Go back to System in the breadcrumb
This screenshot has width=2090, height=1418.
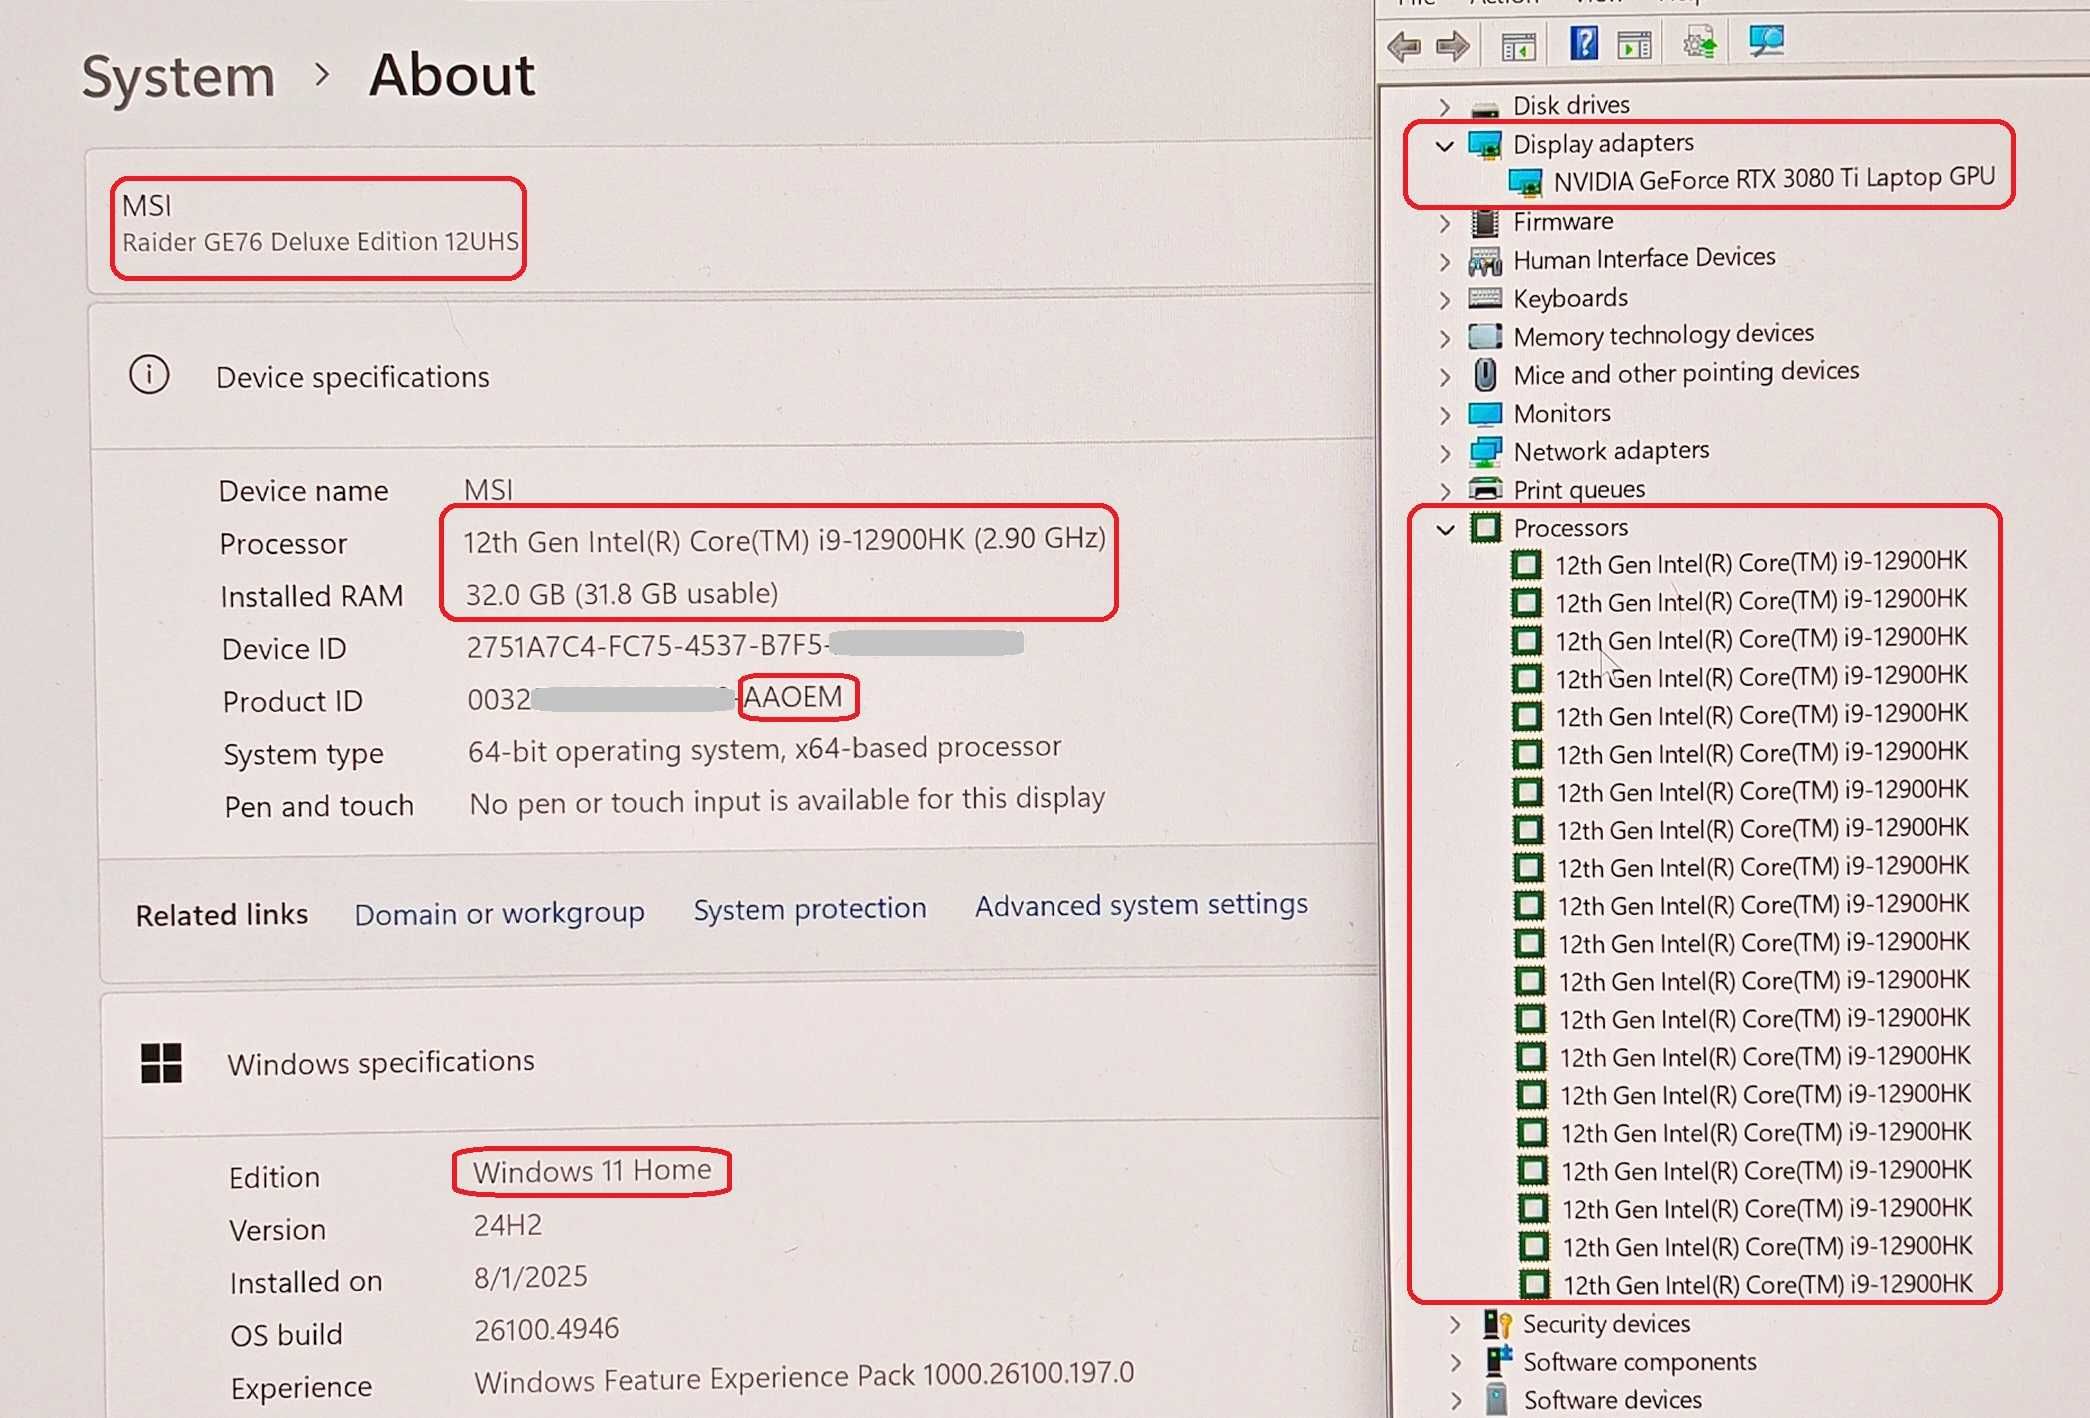178,76
